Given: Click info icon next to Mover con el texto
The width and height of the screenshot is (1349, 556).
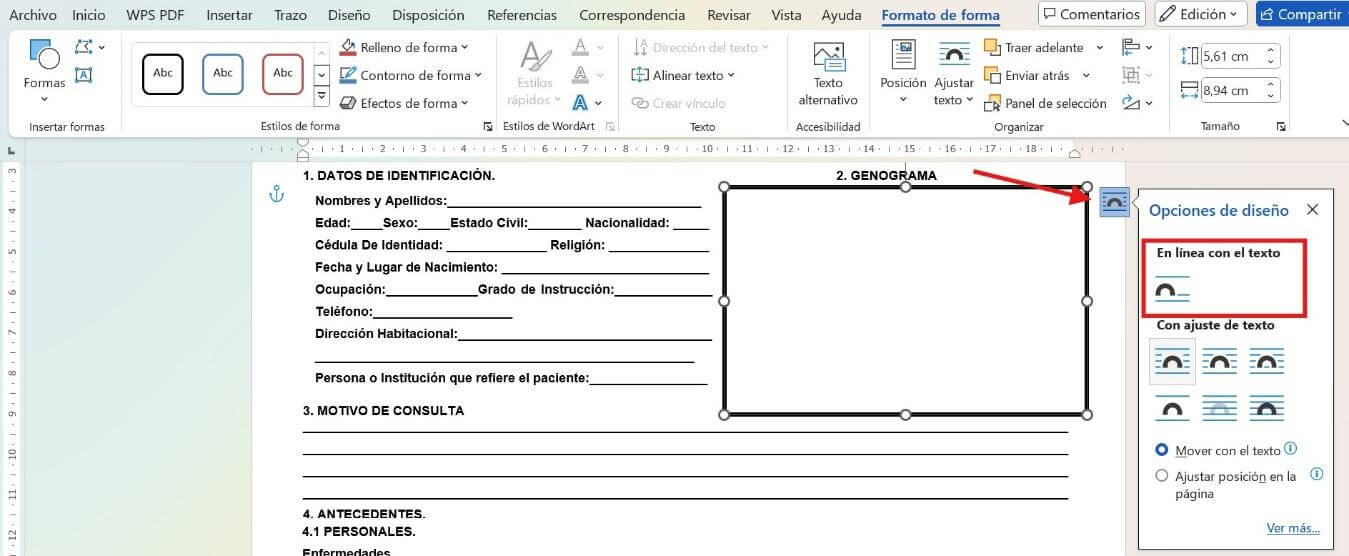Looking at the screenshot, I should [x=1291, y=449].
